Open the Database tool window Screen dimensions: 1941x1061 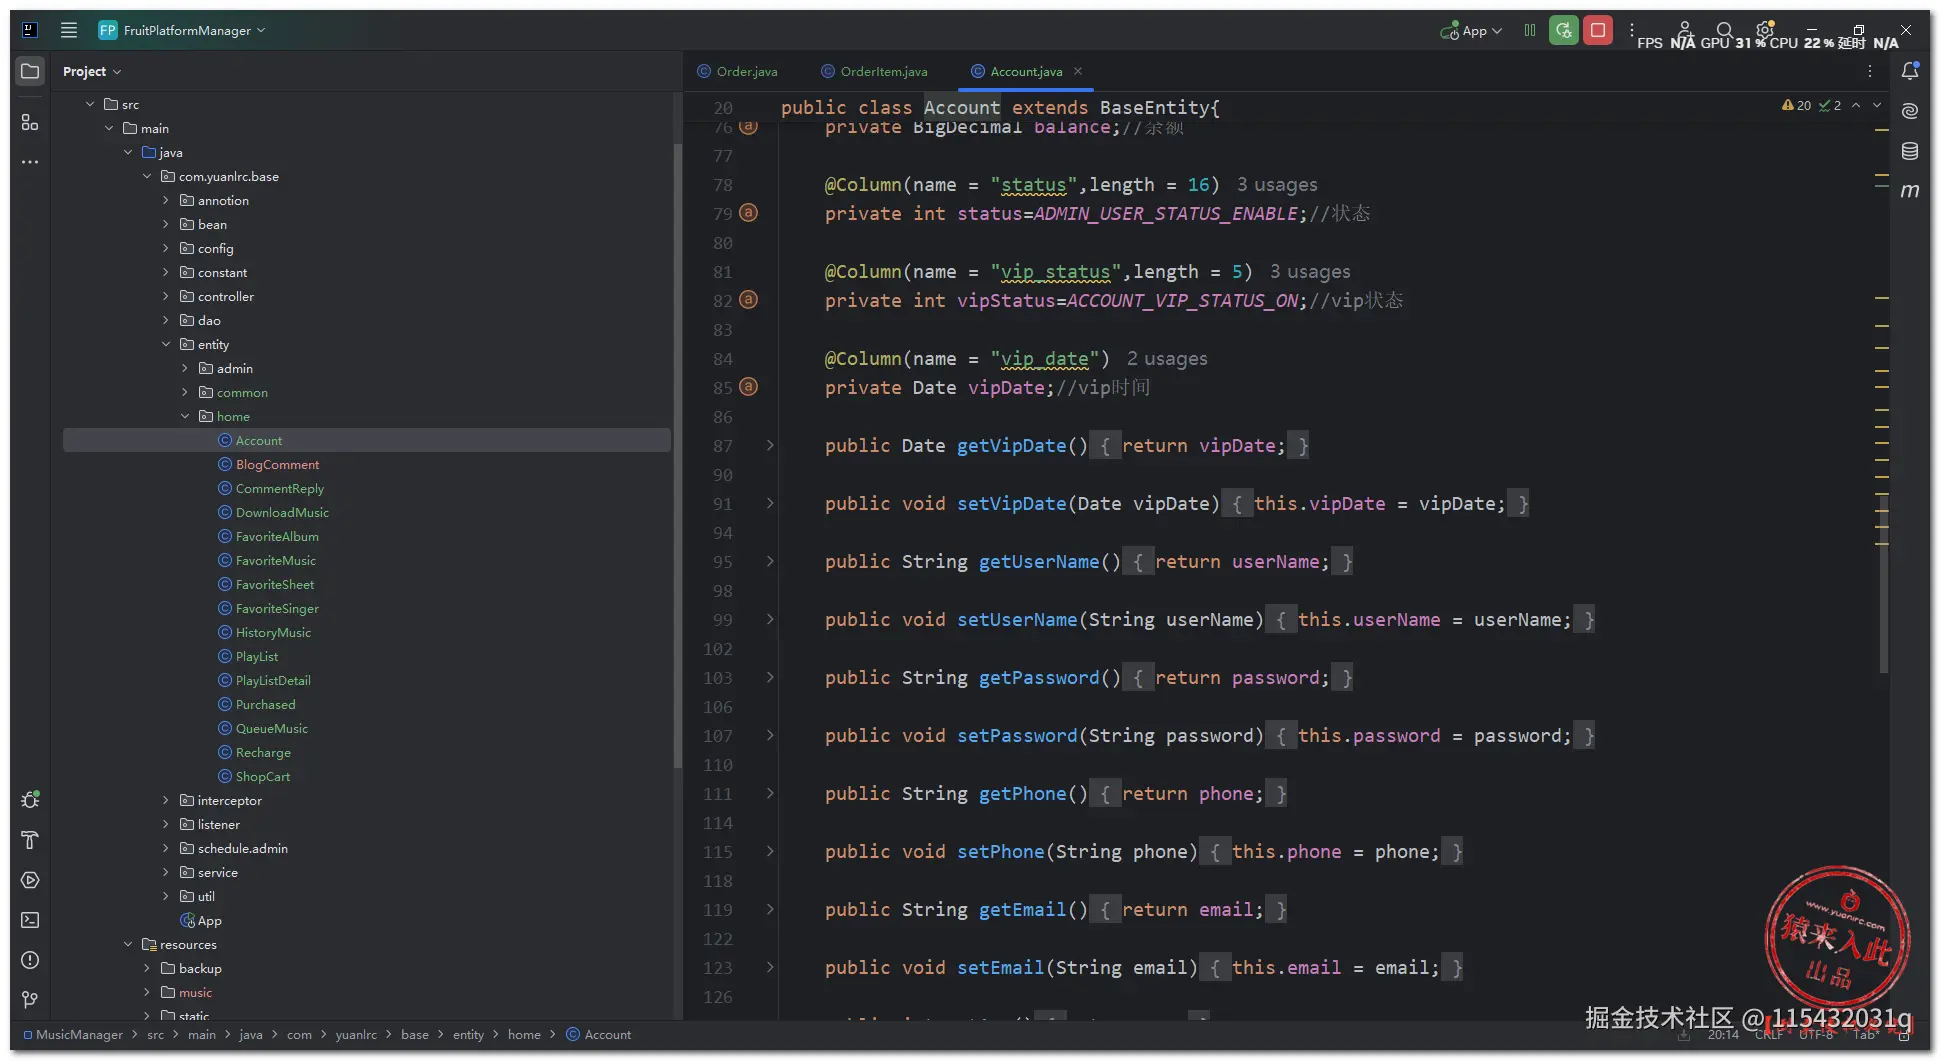[1910, 151]
